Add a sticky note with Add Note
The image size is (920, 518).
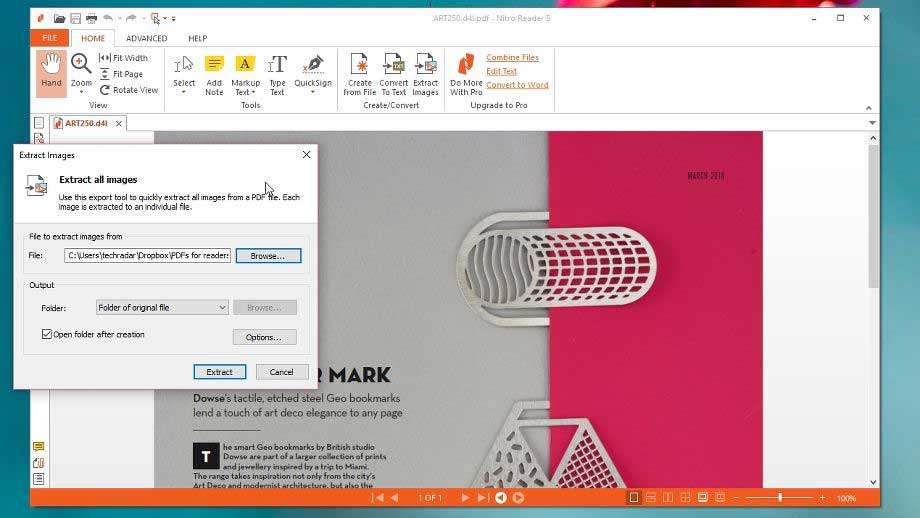(214, 75)
